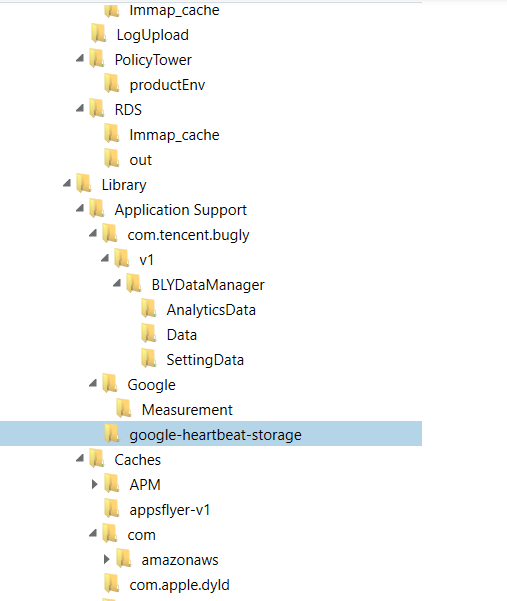507x601 pixels.
Task: Collapse the Google tree node
Action: coord(93,383)
